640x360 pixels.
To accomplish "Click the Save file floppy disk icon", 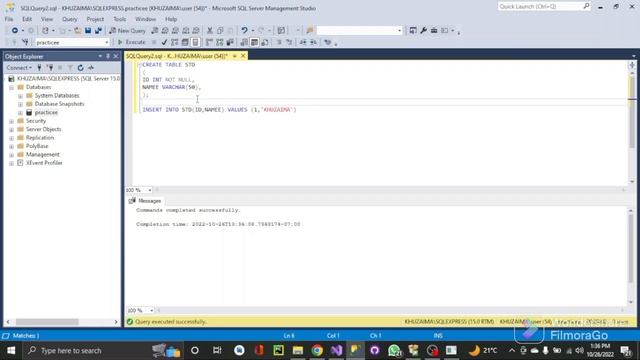I will tap(88, 31).
